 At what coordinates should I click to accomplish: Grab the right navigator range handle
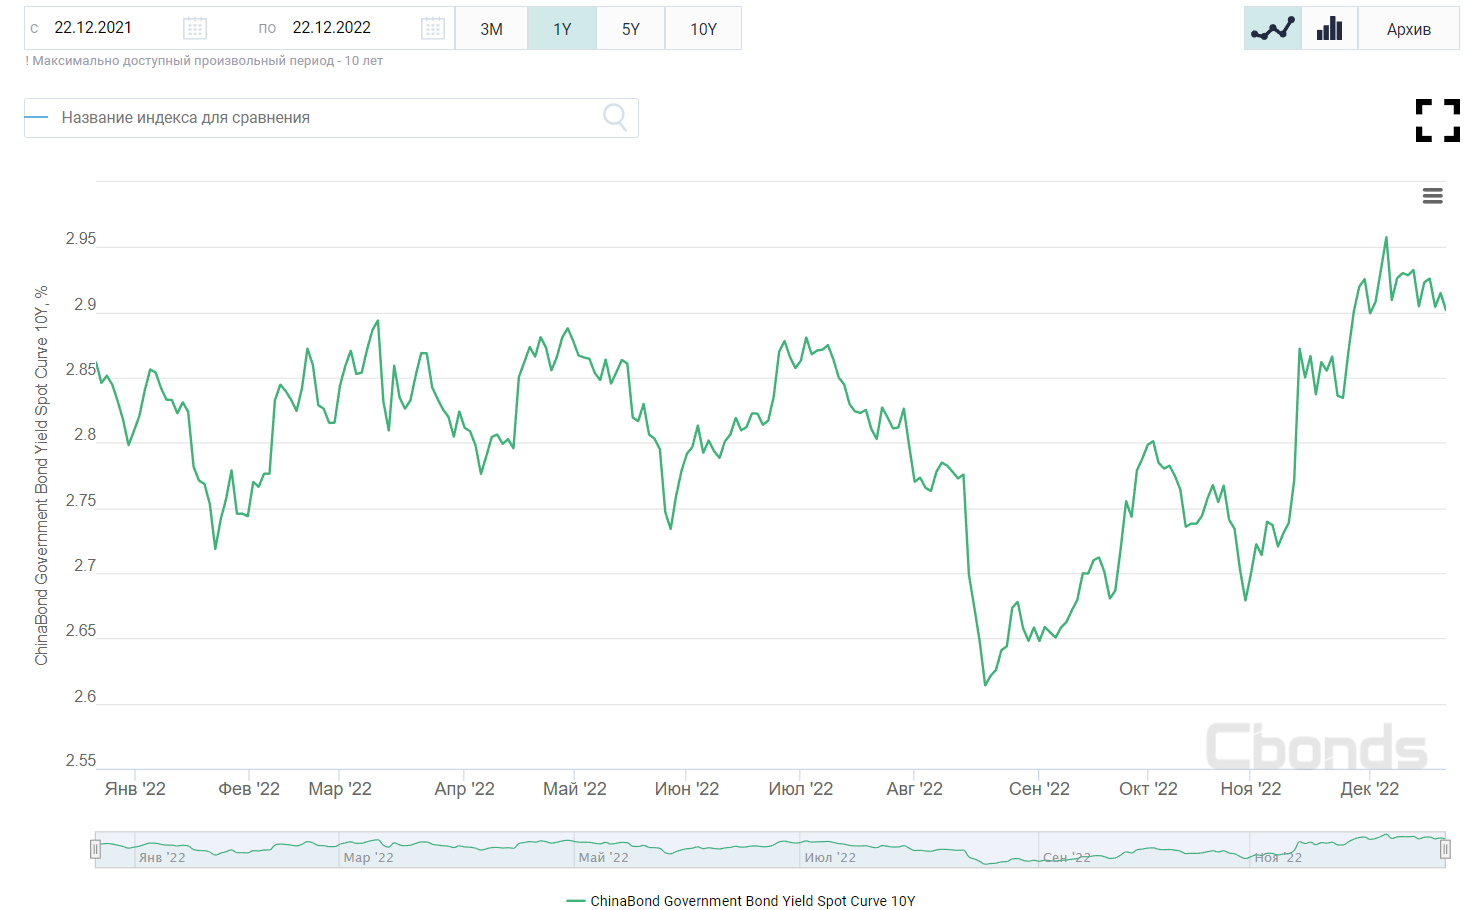coord(1445,850)
